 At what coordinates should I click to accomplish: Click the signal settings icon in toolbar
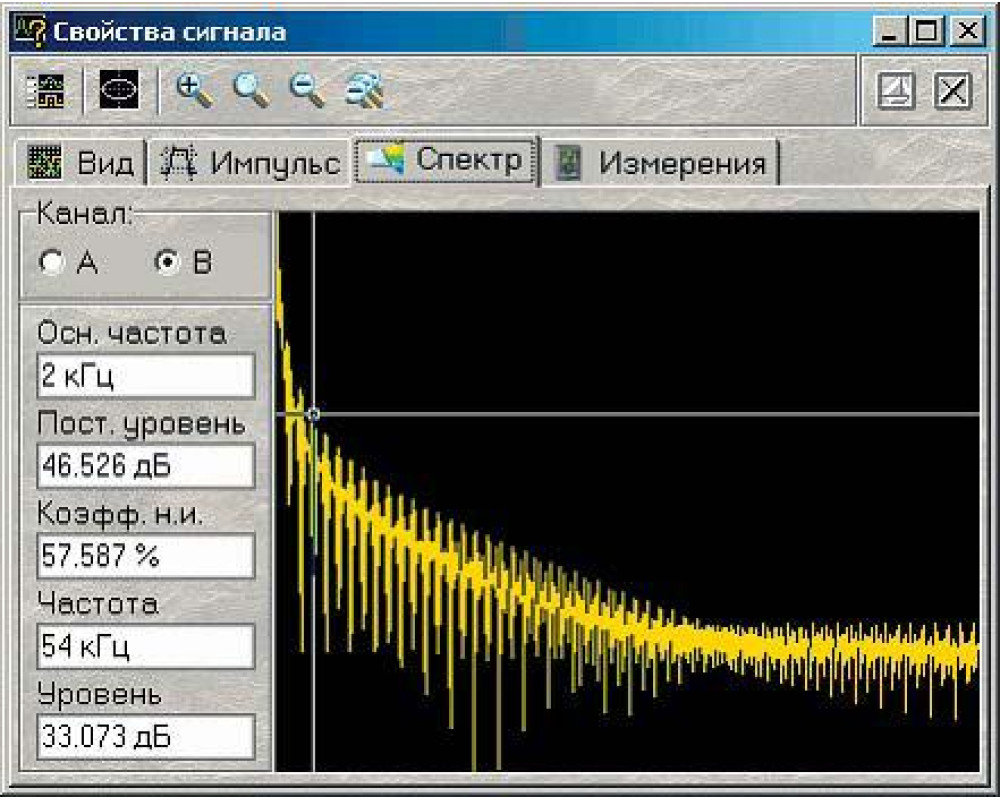tap(44, 91)
